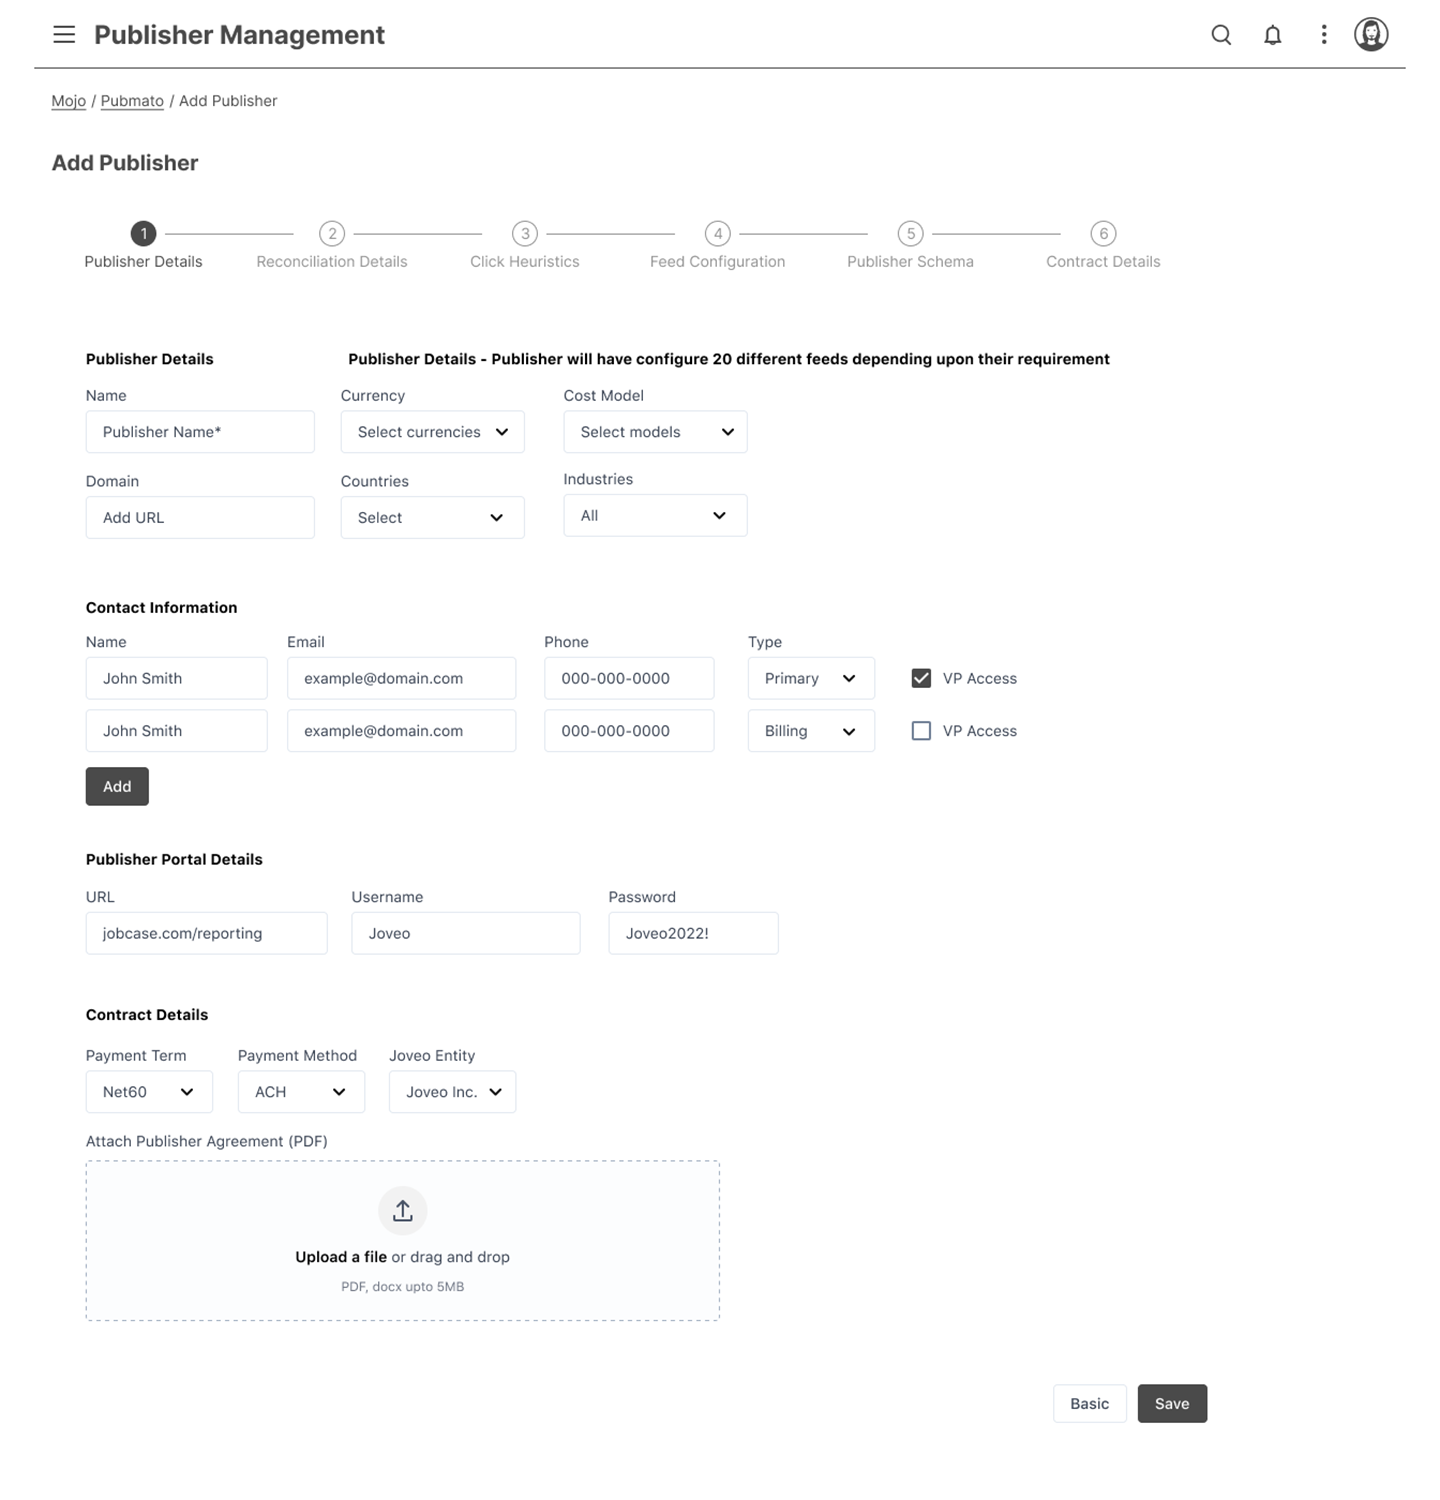Open the Industries All dropdown
The image size is (1440, 1500).
655,516
